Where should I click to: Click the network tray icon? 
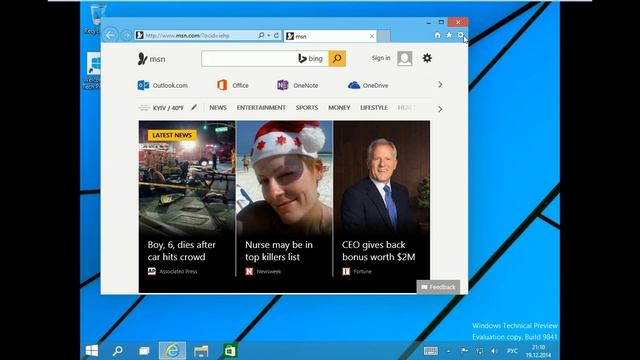tap(480, 351)
